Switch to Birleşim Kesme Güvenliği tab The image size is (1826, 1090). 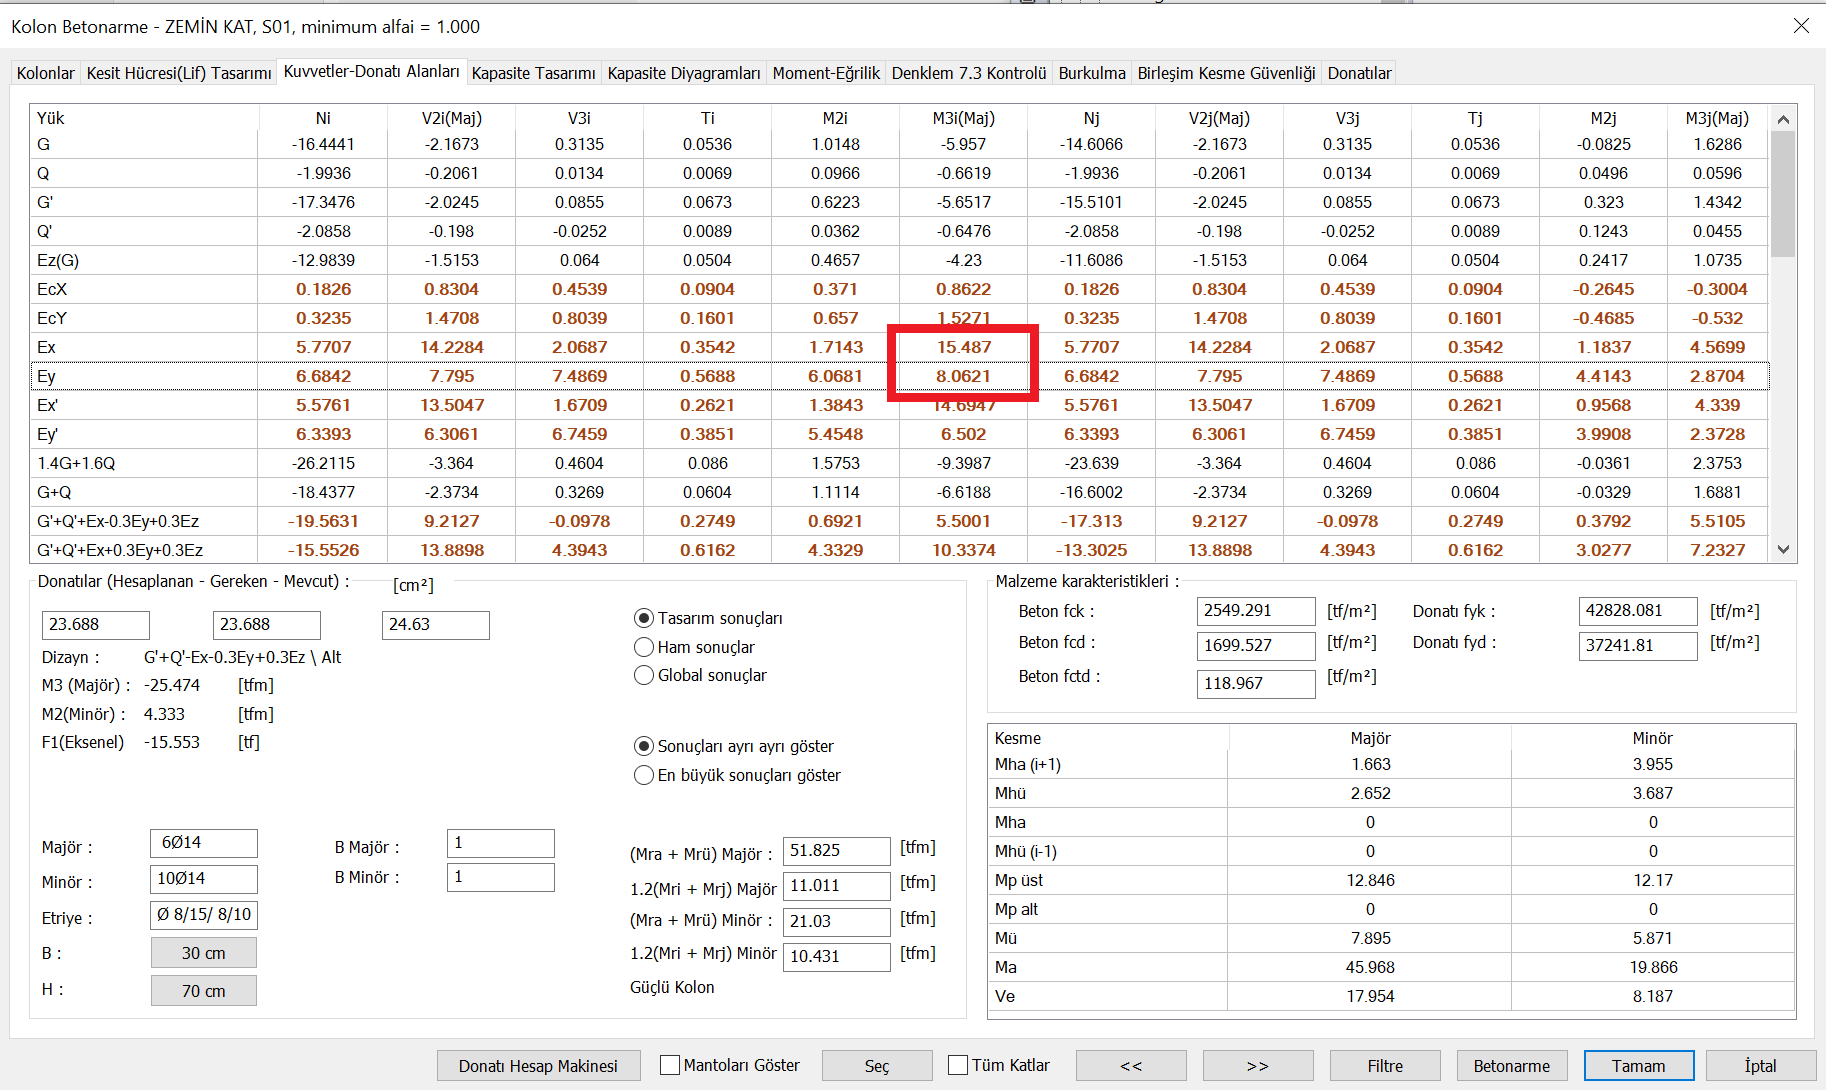1227,73
